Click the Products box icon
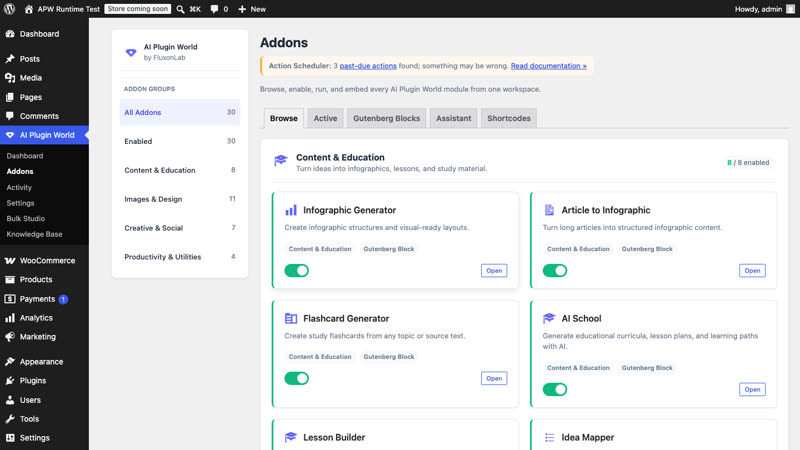The width and height of the screenshot is (800, 450). pos(10,280)
